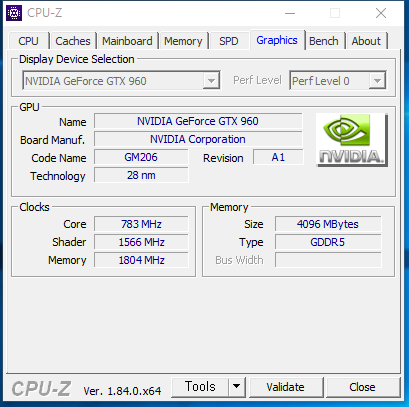This screenshot has height=407, width=409.
Task: Click the memory Type GDDR5 value
Action: point(328,242)
